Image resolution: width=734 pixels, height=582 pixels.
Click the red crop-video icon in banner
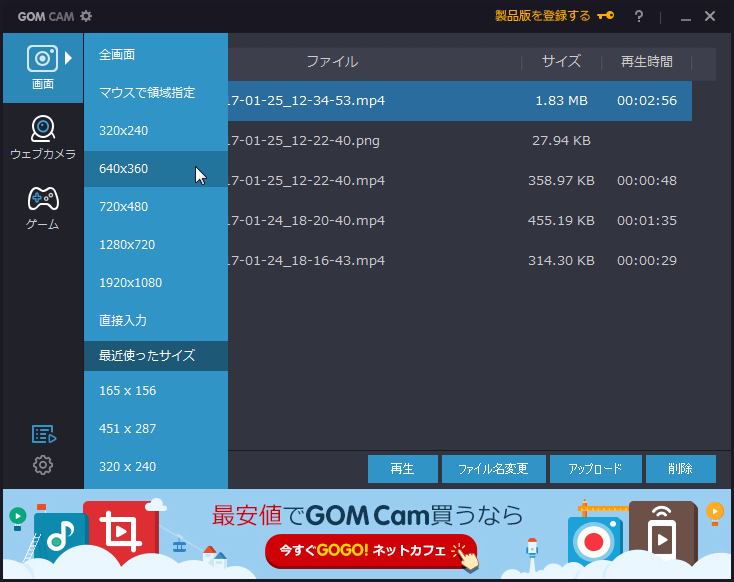pos(121,532)
